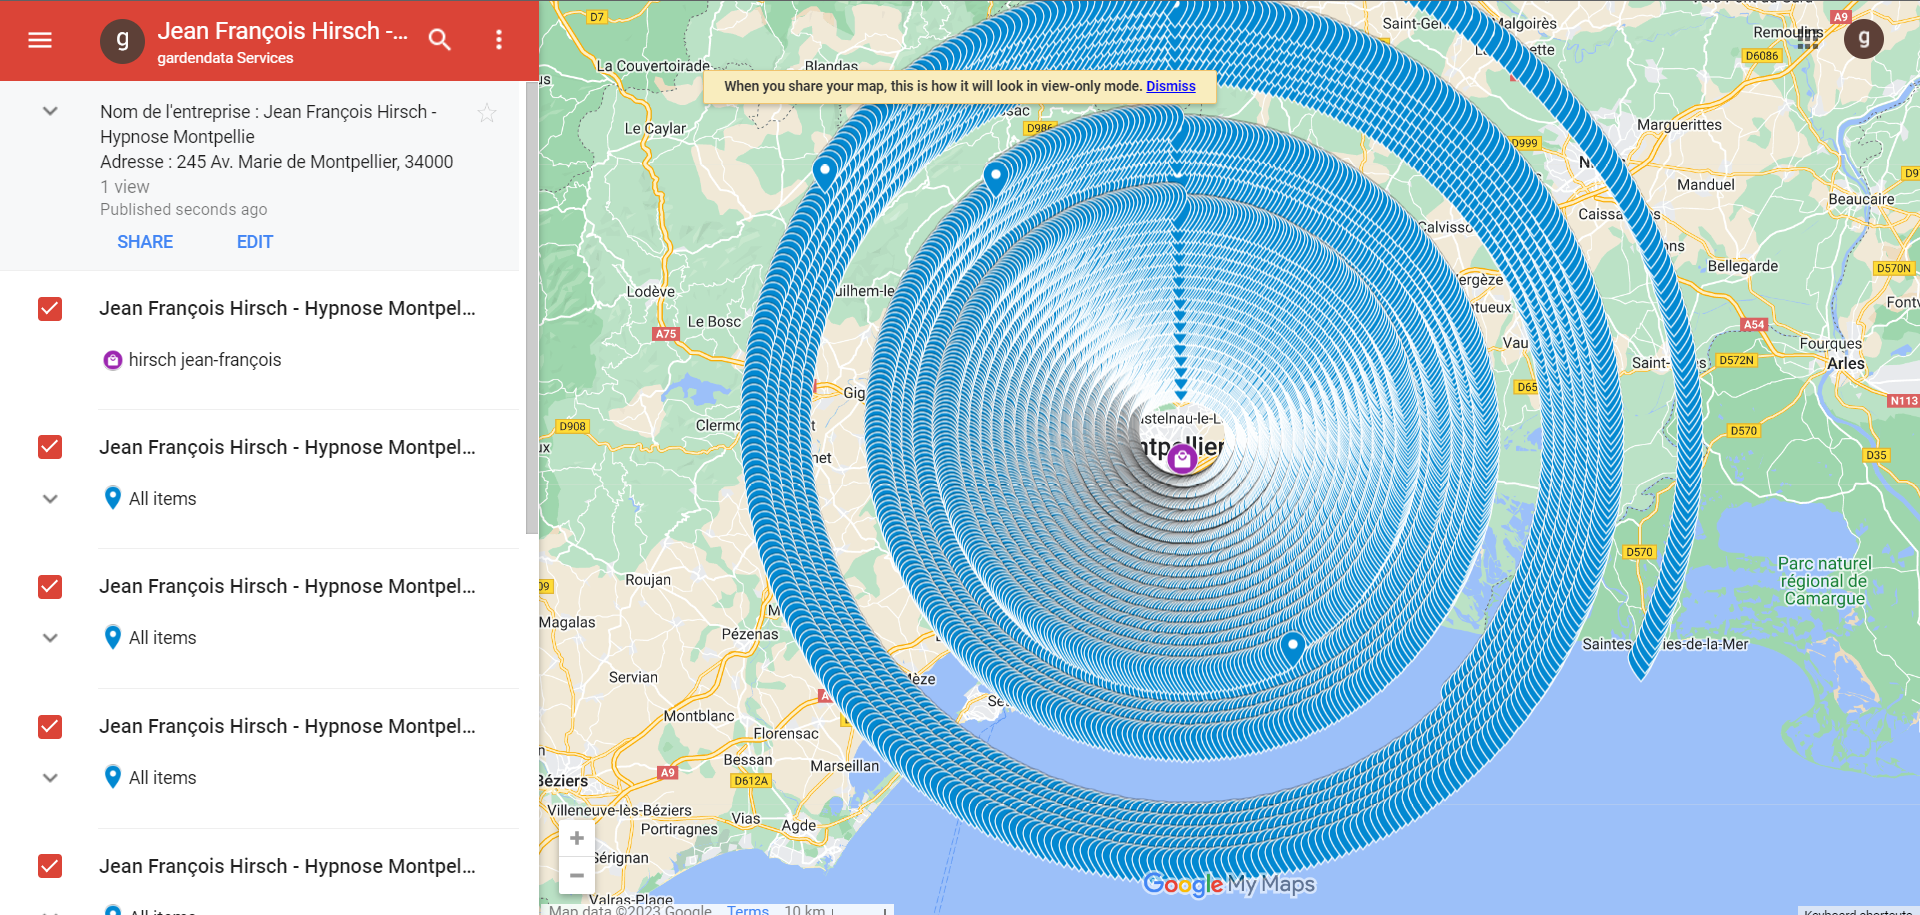This screenshot has width=1920, height=915.
Task: Click the La Couvertoirade label on the map
Action: (x=653, y=66)
